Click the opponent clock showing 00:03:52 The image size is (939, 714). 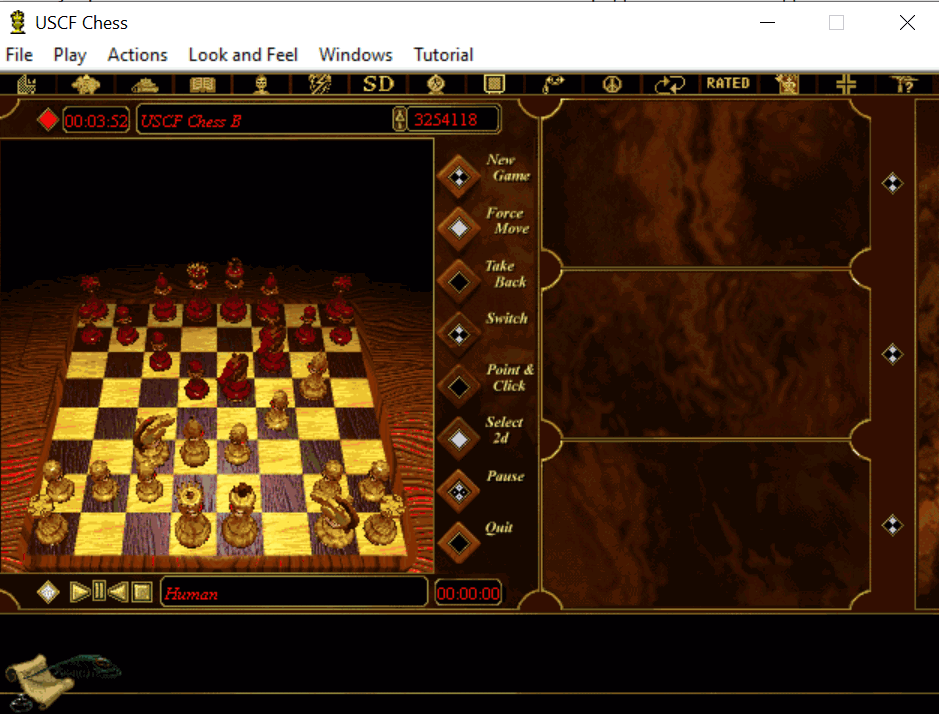coord(96,120)
